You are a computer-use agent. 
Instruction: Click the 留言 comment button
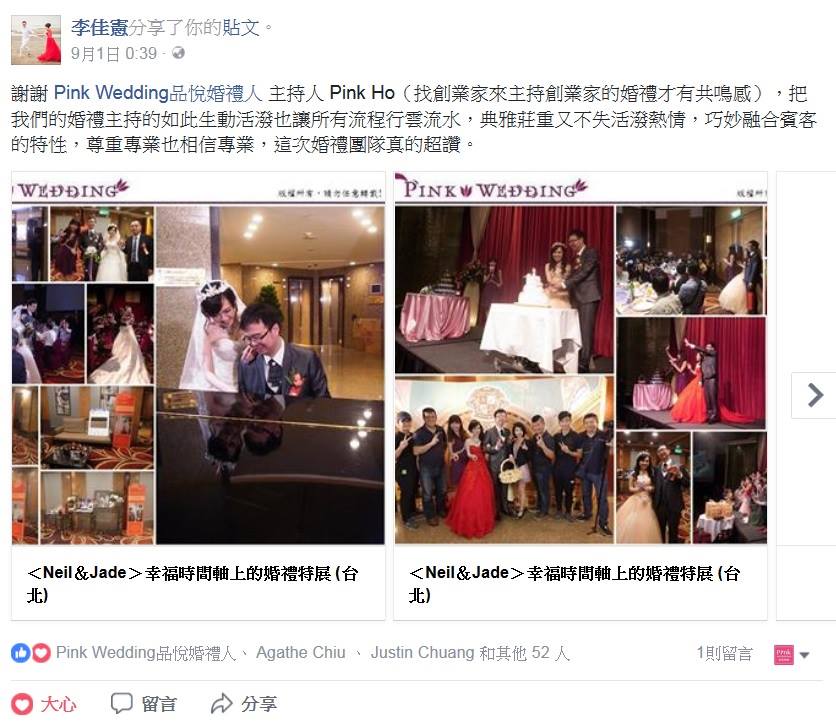pyautogui.click(x=144, y=704)
